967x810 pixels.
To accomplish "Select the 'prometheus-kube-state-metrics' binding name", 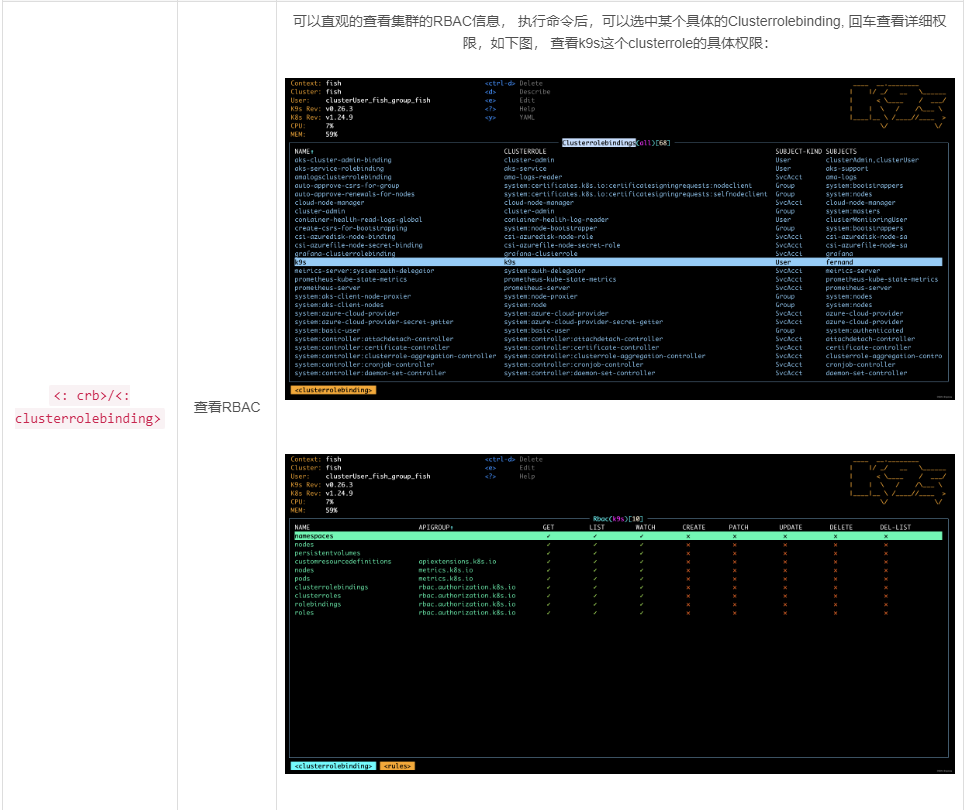I will click(351, 279).
